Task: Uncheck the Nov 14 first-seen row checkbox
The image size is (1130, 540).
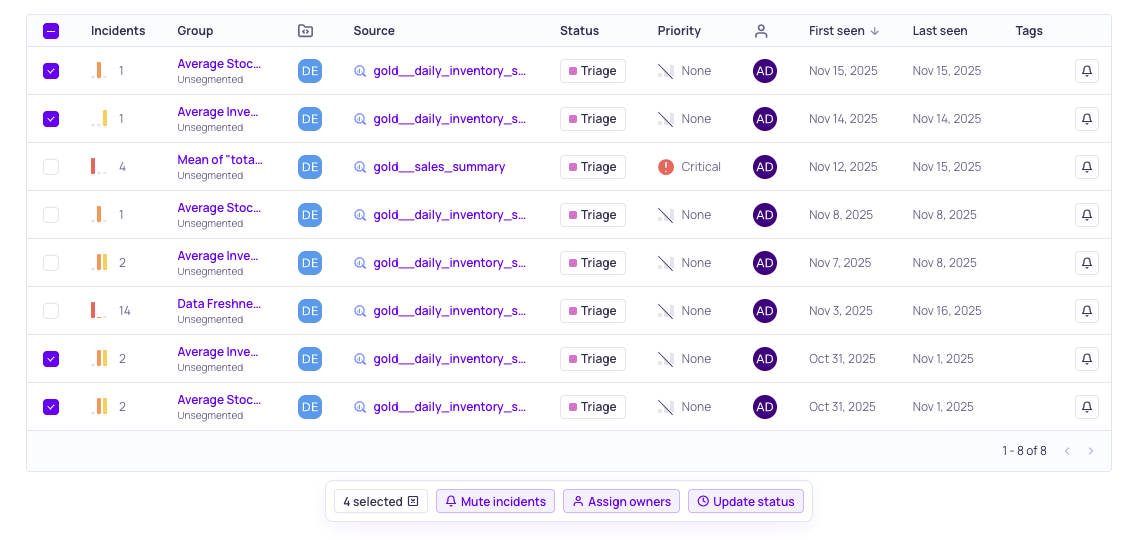Action: 50,119
